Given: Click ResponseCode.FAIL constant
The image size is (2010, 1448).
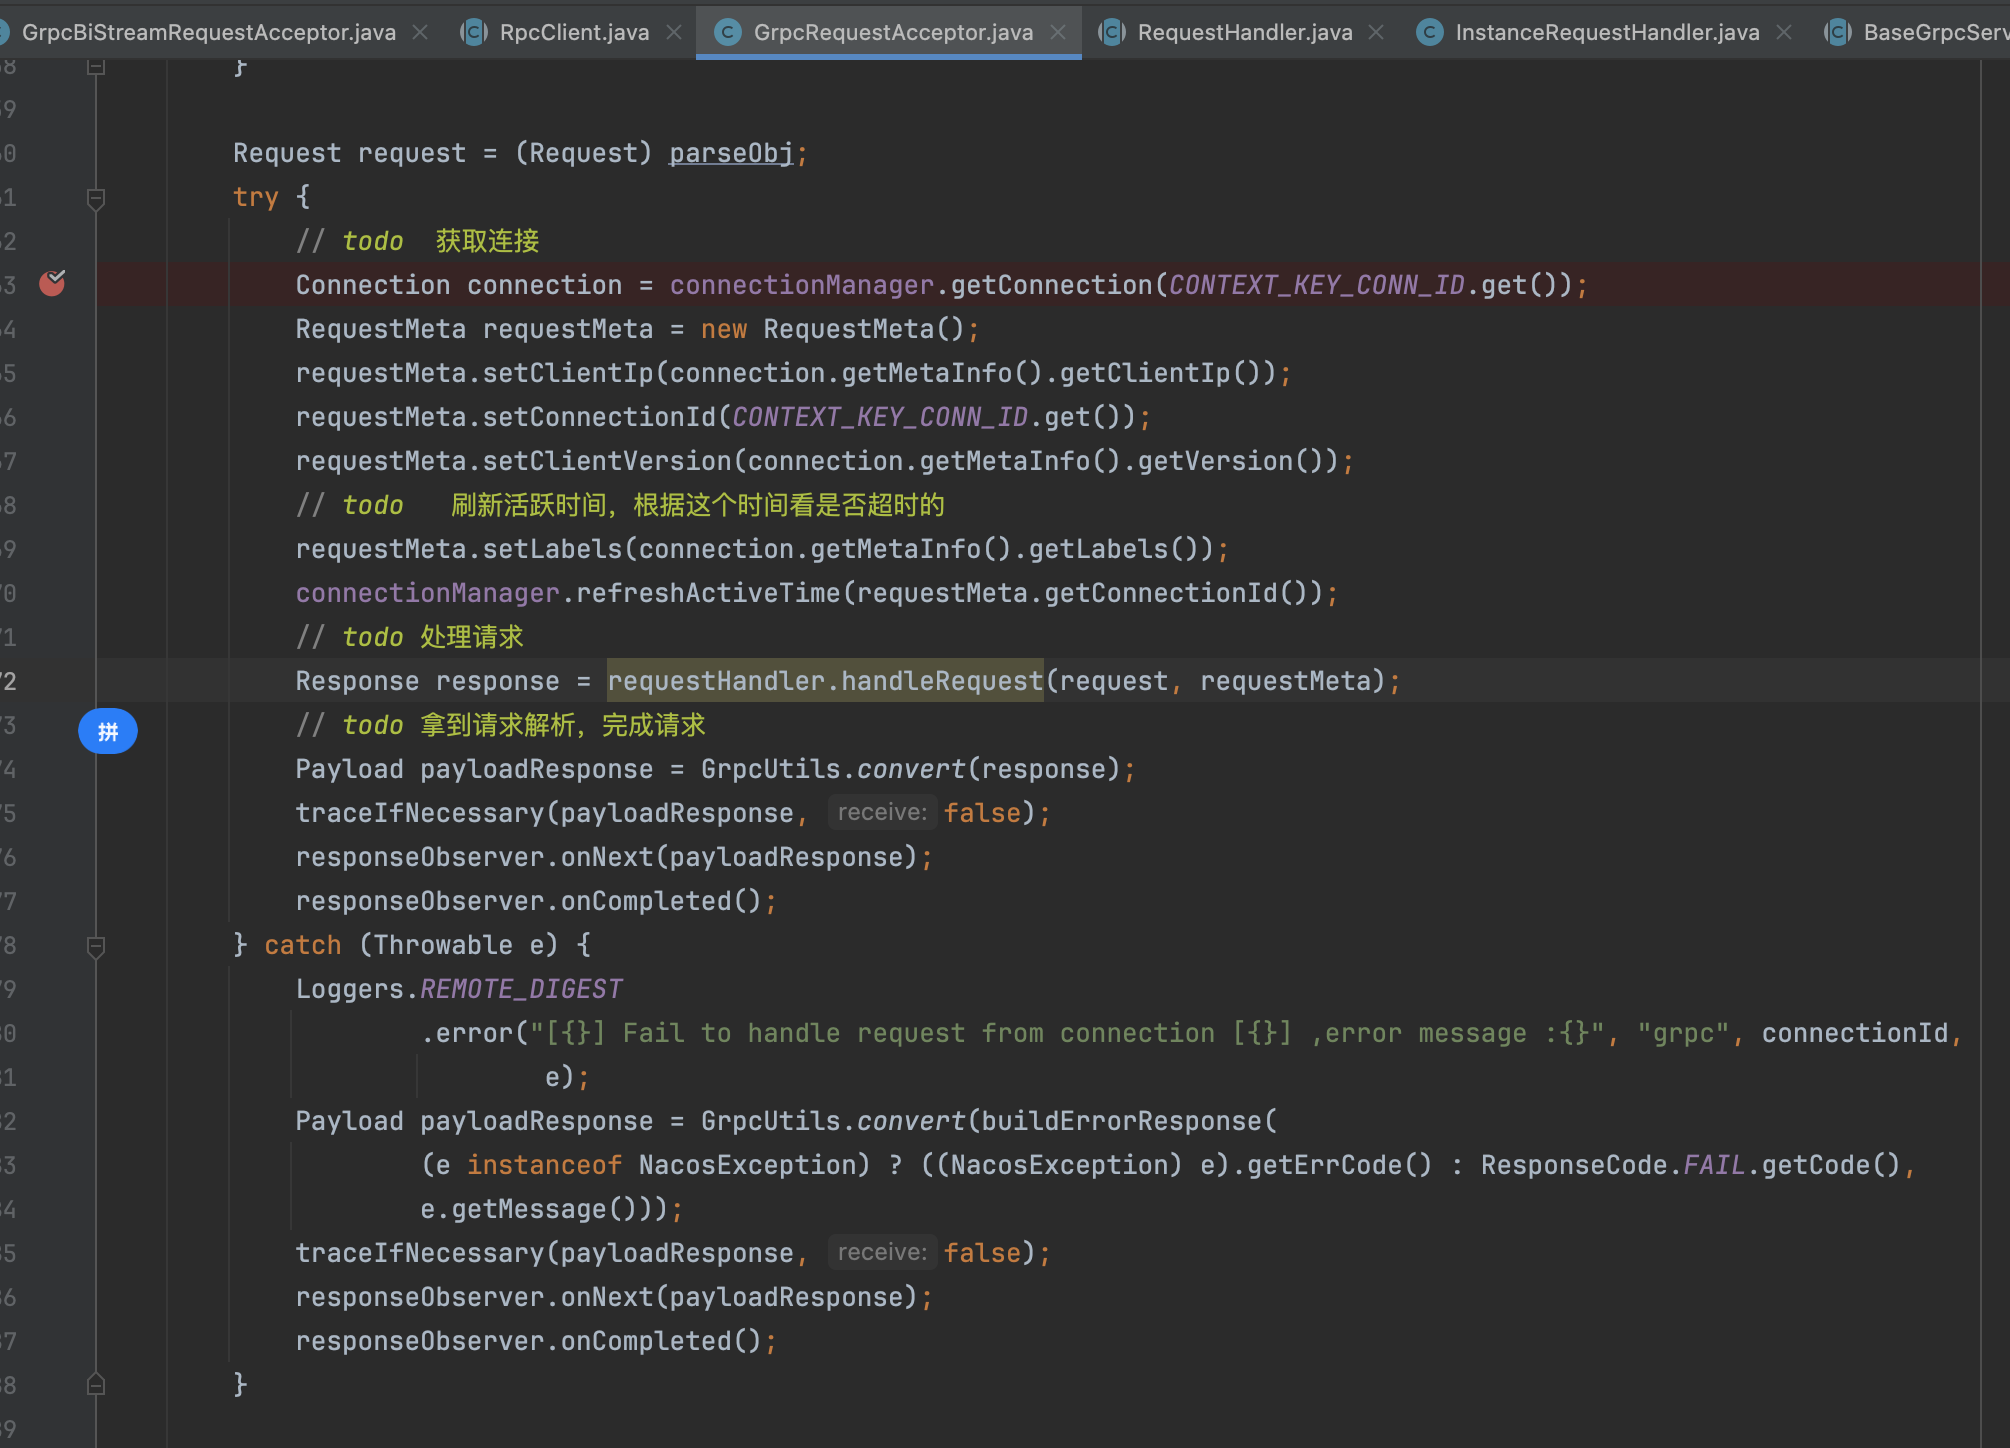Looking at the screenshot, I should pyautogui.click(x=1612, y=1165).
